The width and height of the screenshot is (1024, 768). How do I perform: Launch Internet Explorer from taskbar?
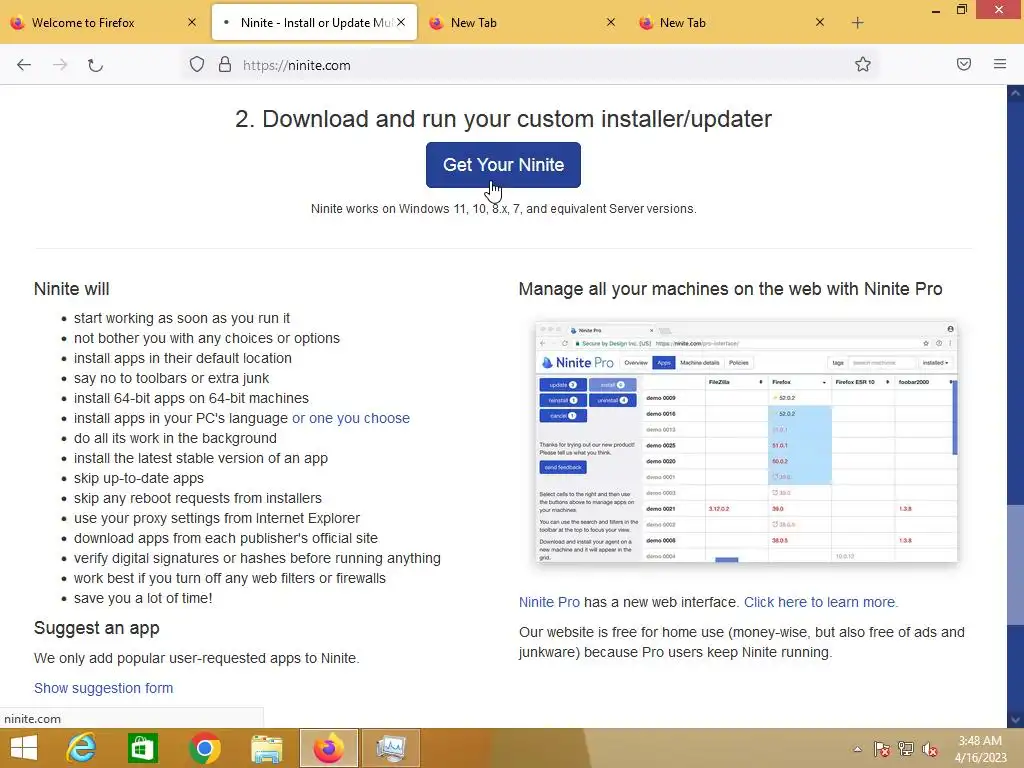[82, 748]
